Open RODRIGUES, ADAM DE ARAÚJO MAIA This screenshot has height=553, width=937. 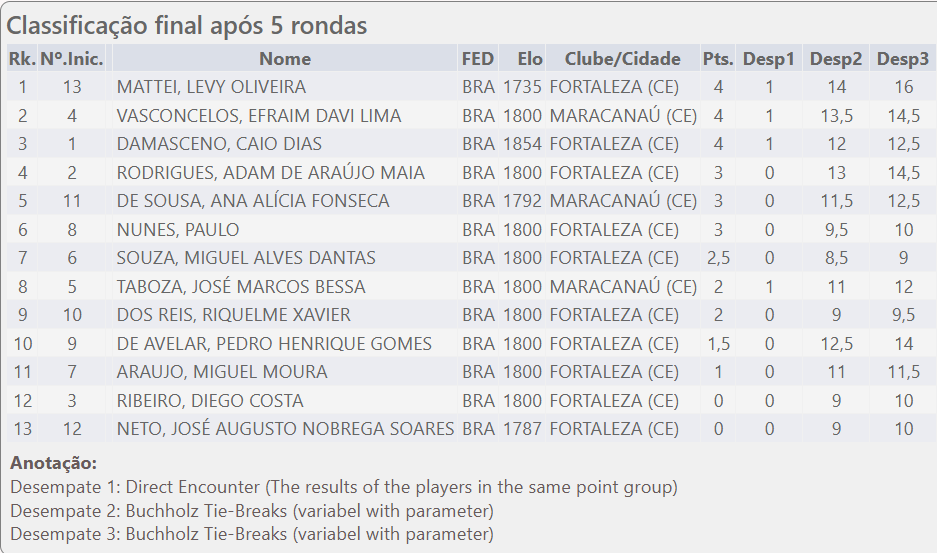(271, 173)
